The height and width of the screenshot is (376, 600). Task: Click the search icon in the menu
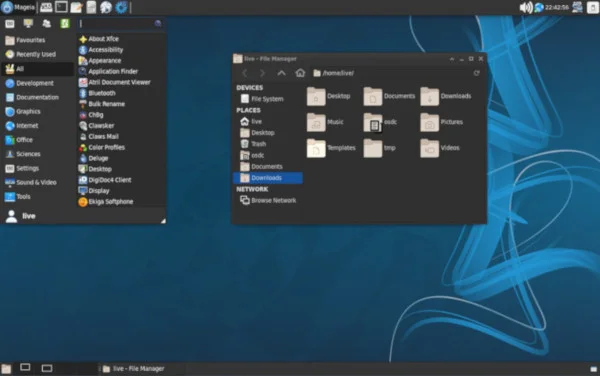point(158,24)
